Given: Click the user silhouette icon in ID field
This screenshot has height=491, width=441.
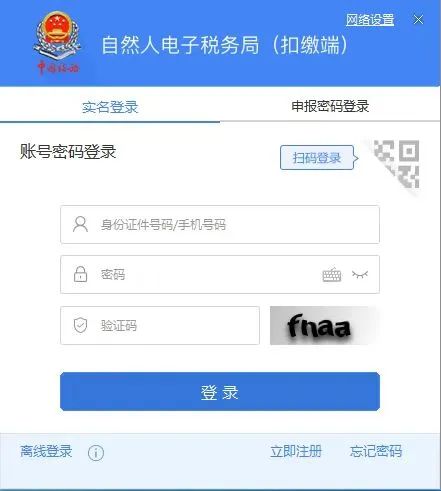Looking at the screenshot, I should coord(80,224).
